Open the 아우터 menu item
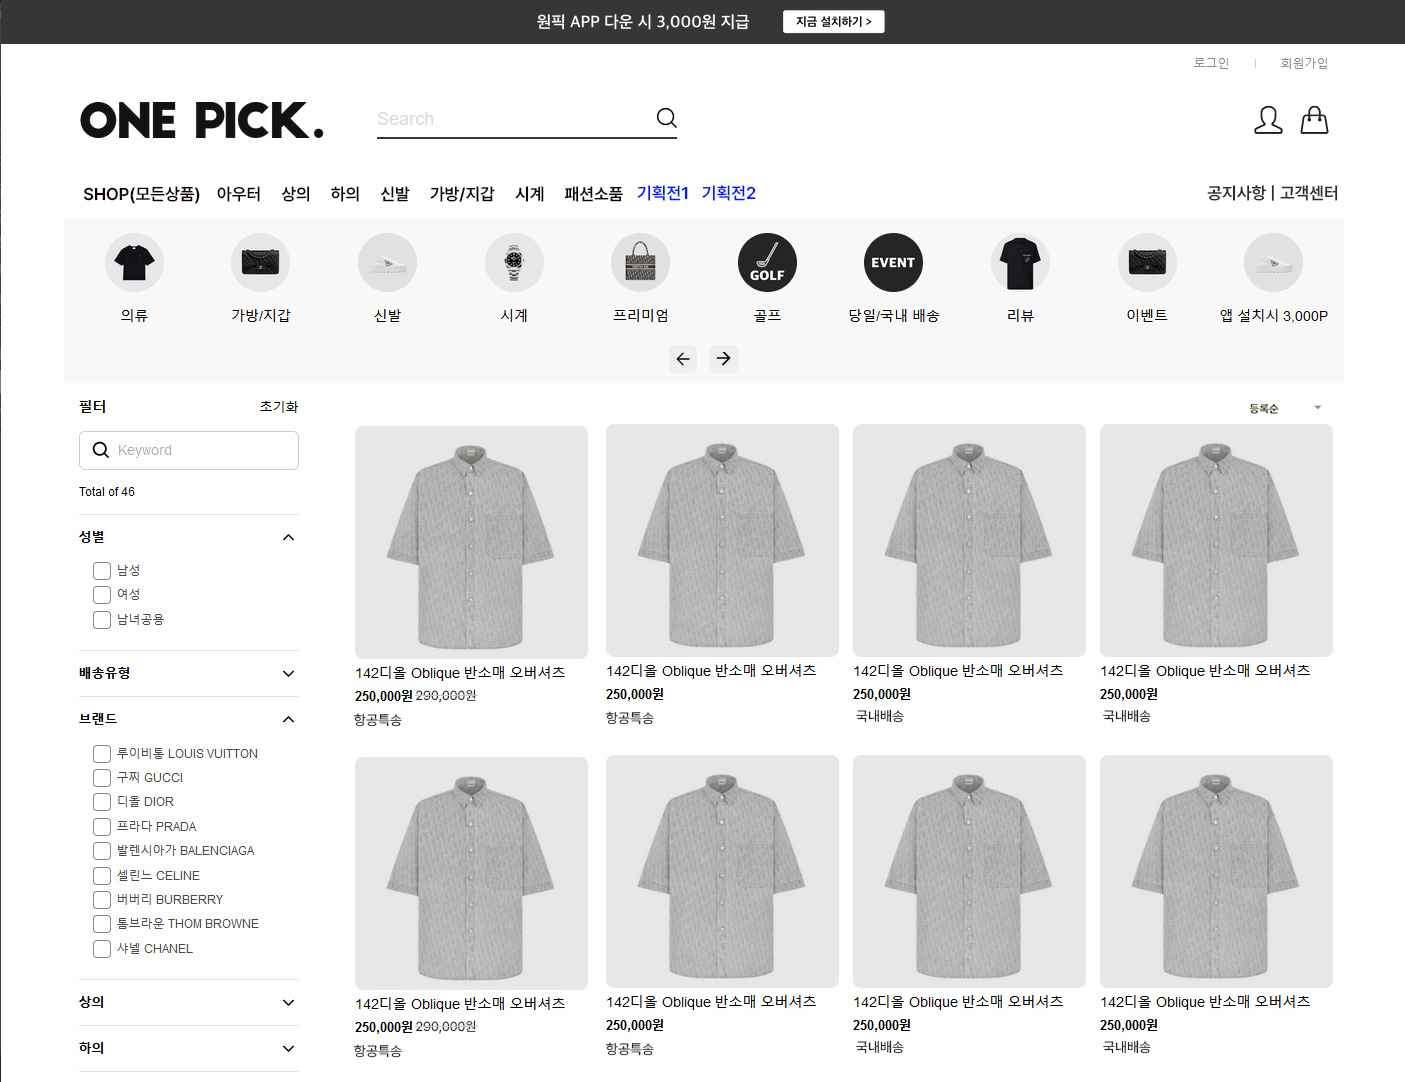Image resolution: width=1405 pixels, height=1082 pixels. coord(239,194)
